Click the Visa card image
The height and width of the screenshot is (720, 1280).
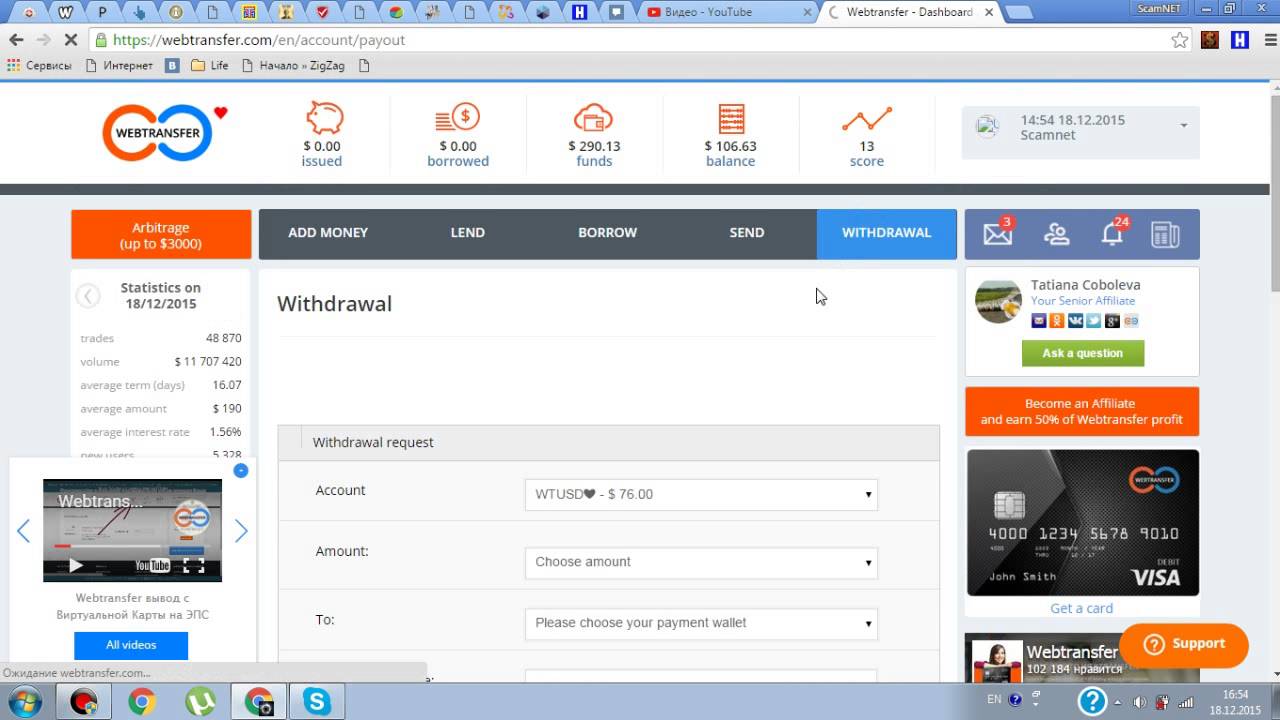[1082, 522]
